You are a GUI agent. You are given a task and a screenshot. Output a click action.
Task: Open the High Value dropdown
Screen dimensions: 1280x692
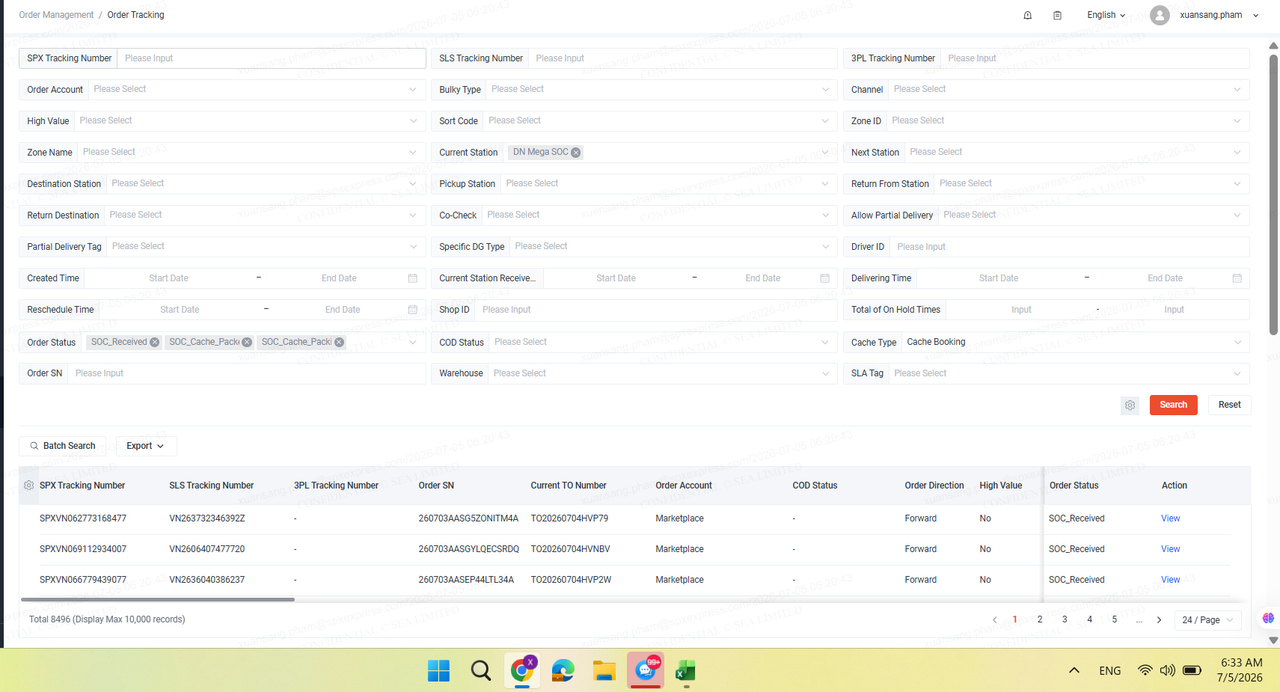tap(222, 121)
